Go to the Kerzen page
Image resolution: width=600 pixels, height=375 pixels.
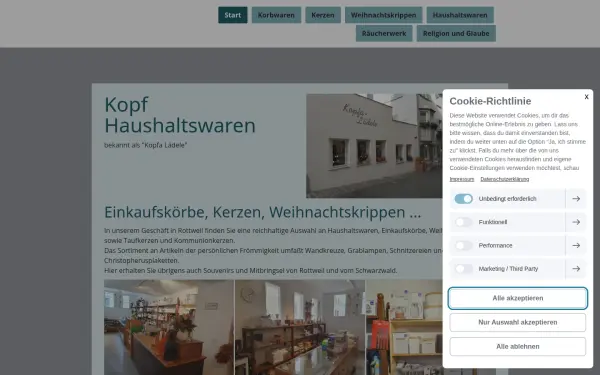(x=323, y=15)
